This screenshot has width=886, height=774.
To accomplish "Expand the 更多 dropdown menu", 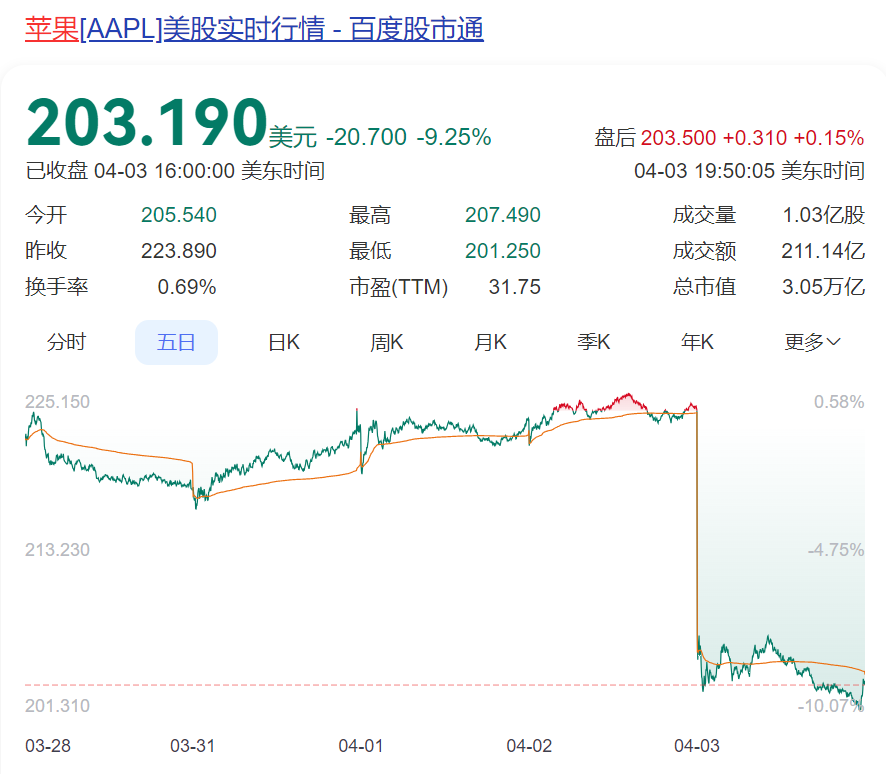I will coord(813,342).
